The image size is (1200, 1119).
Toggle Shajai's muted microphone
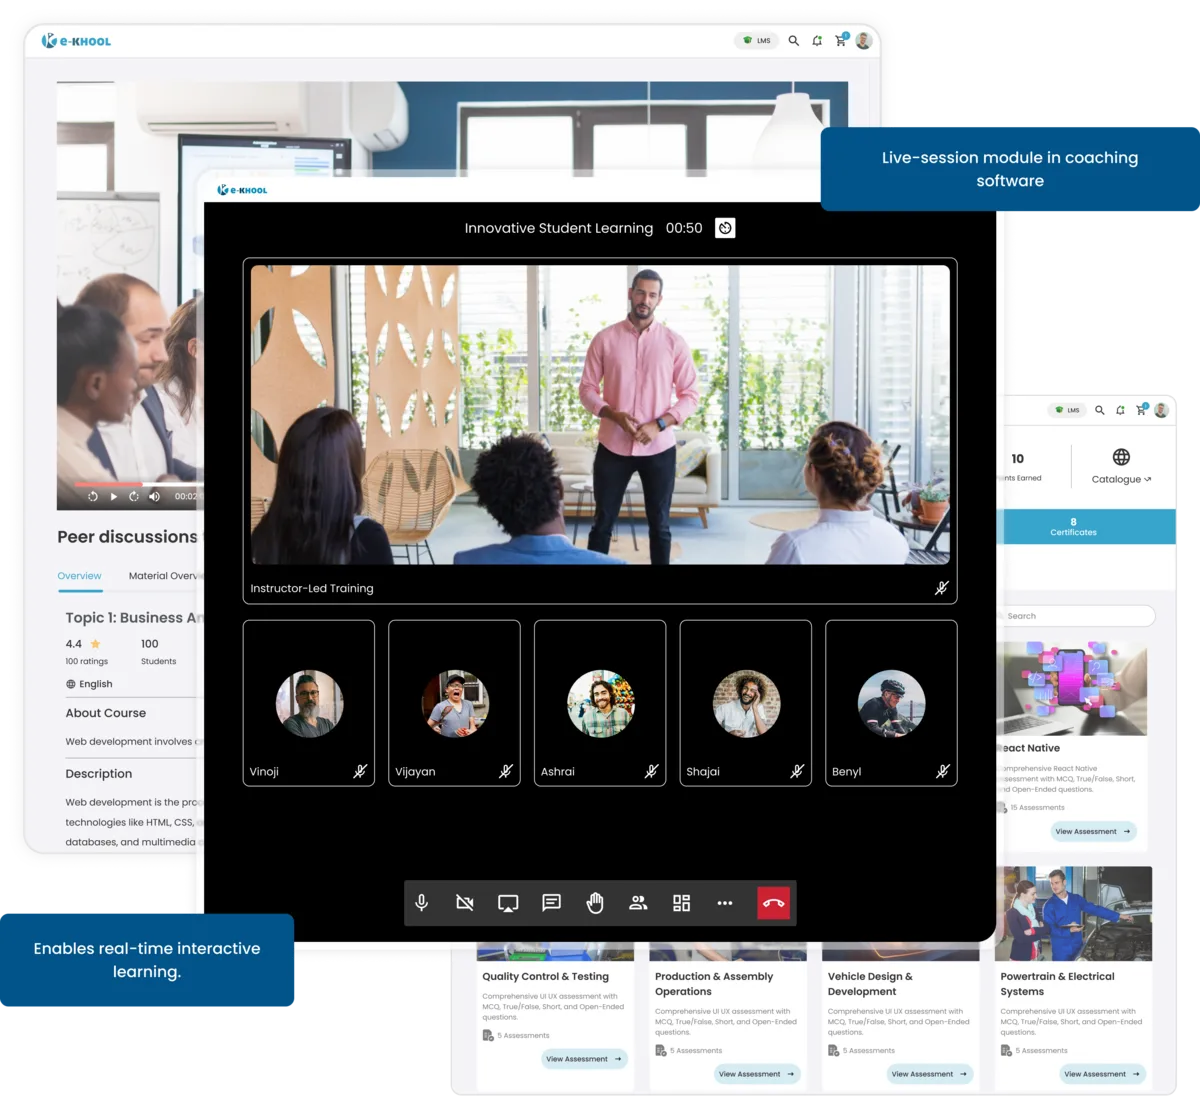tap(795, 771)
